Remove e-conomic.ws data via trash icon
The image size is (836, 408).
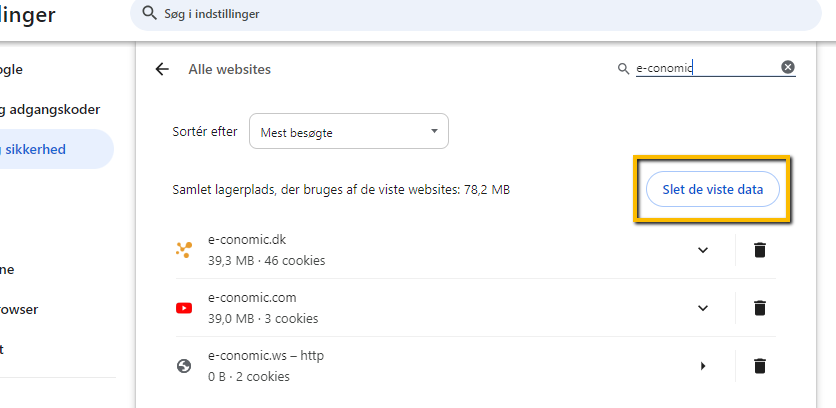click(x=760, y=366)
